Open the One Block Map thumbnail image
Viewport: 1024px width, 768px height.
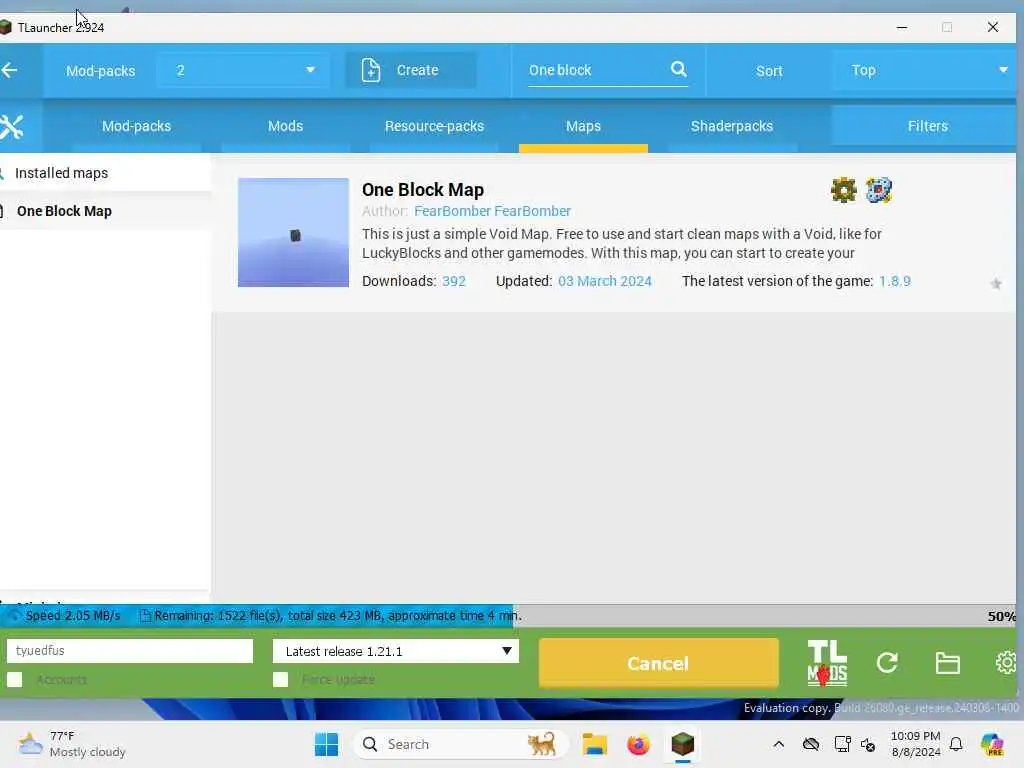click(293, 232)
